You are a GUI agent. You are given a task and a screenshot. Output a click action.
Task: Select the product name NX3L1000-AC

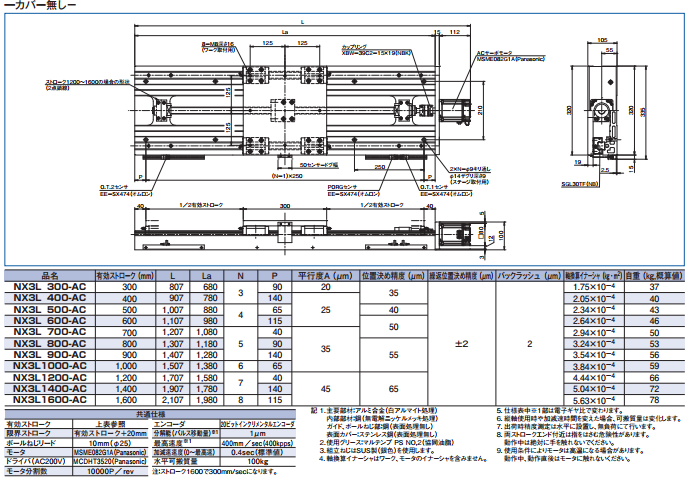50,366
